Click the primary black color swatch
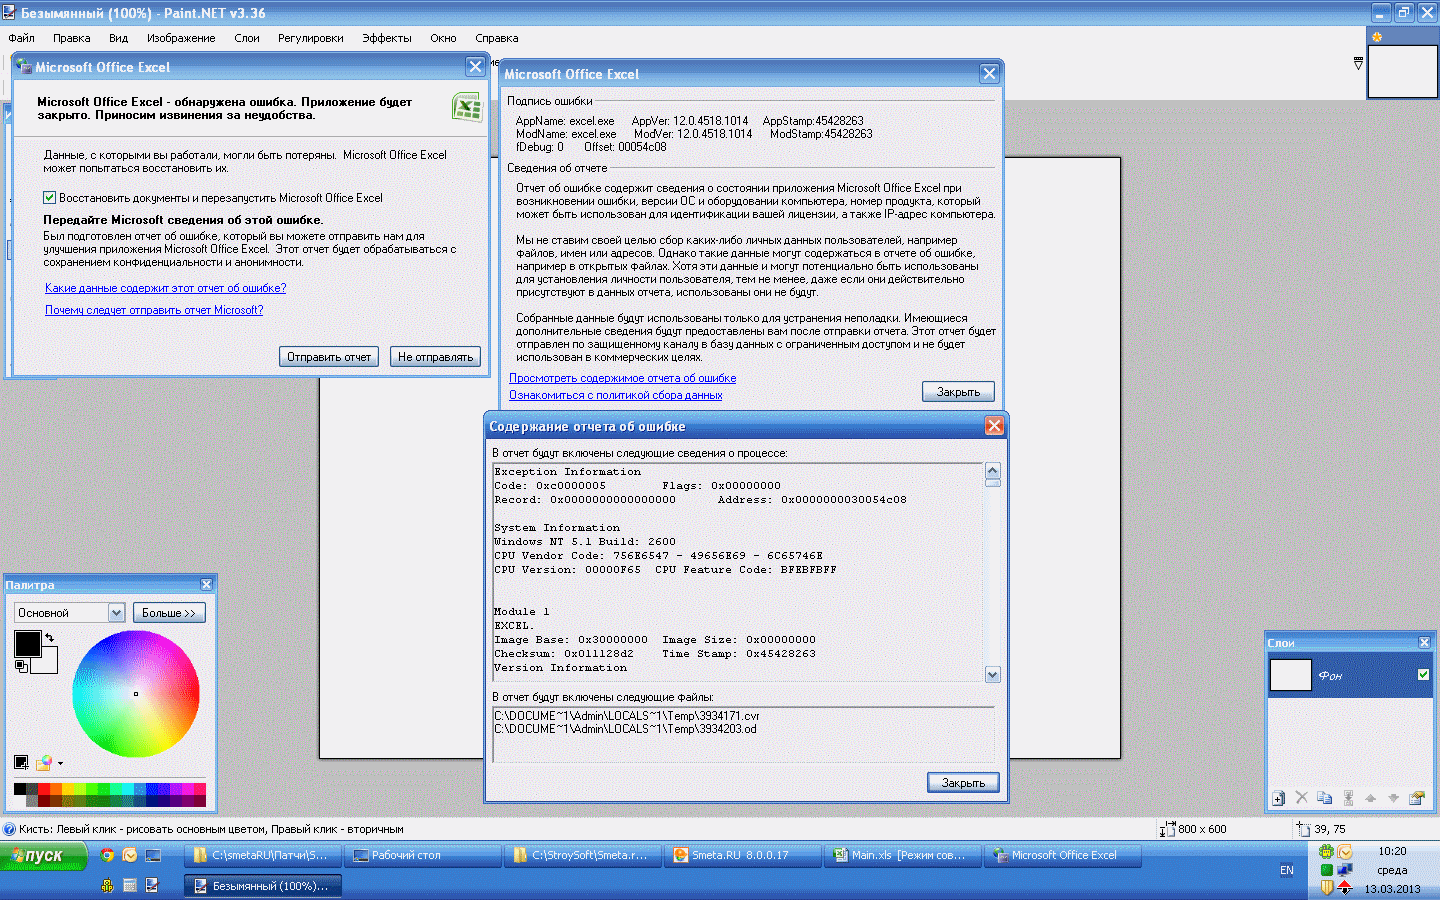This screenshot has width=1440, height=900. 27,644
